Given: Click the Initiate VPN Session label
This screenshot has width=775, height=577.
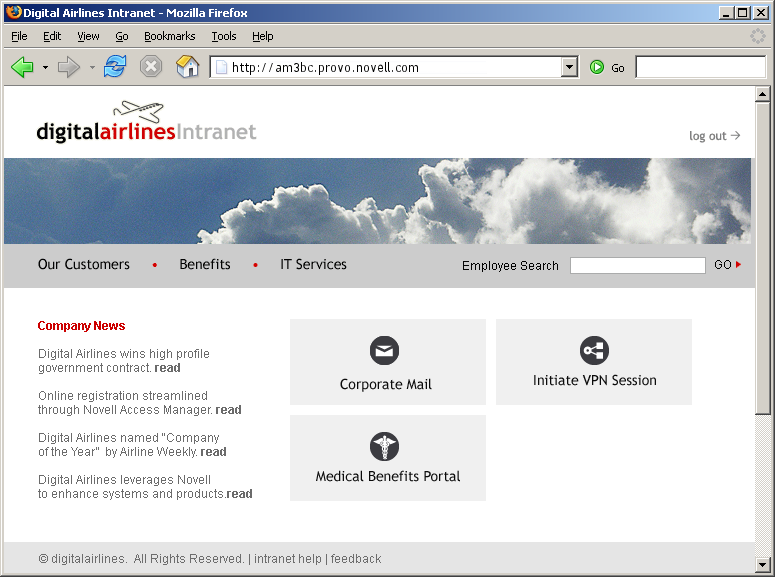Looking at the screenshot, I should pyautogui.click(x=595, y=380).
